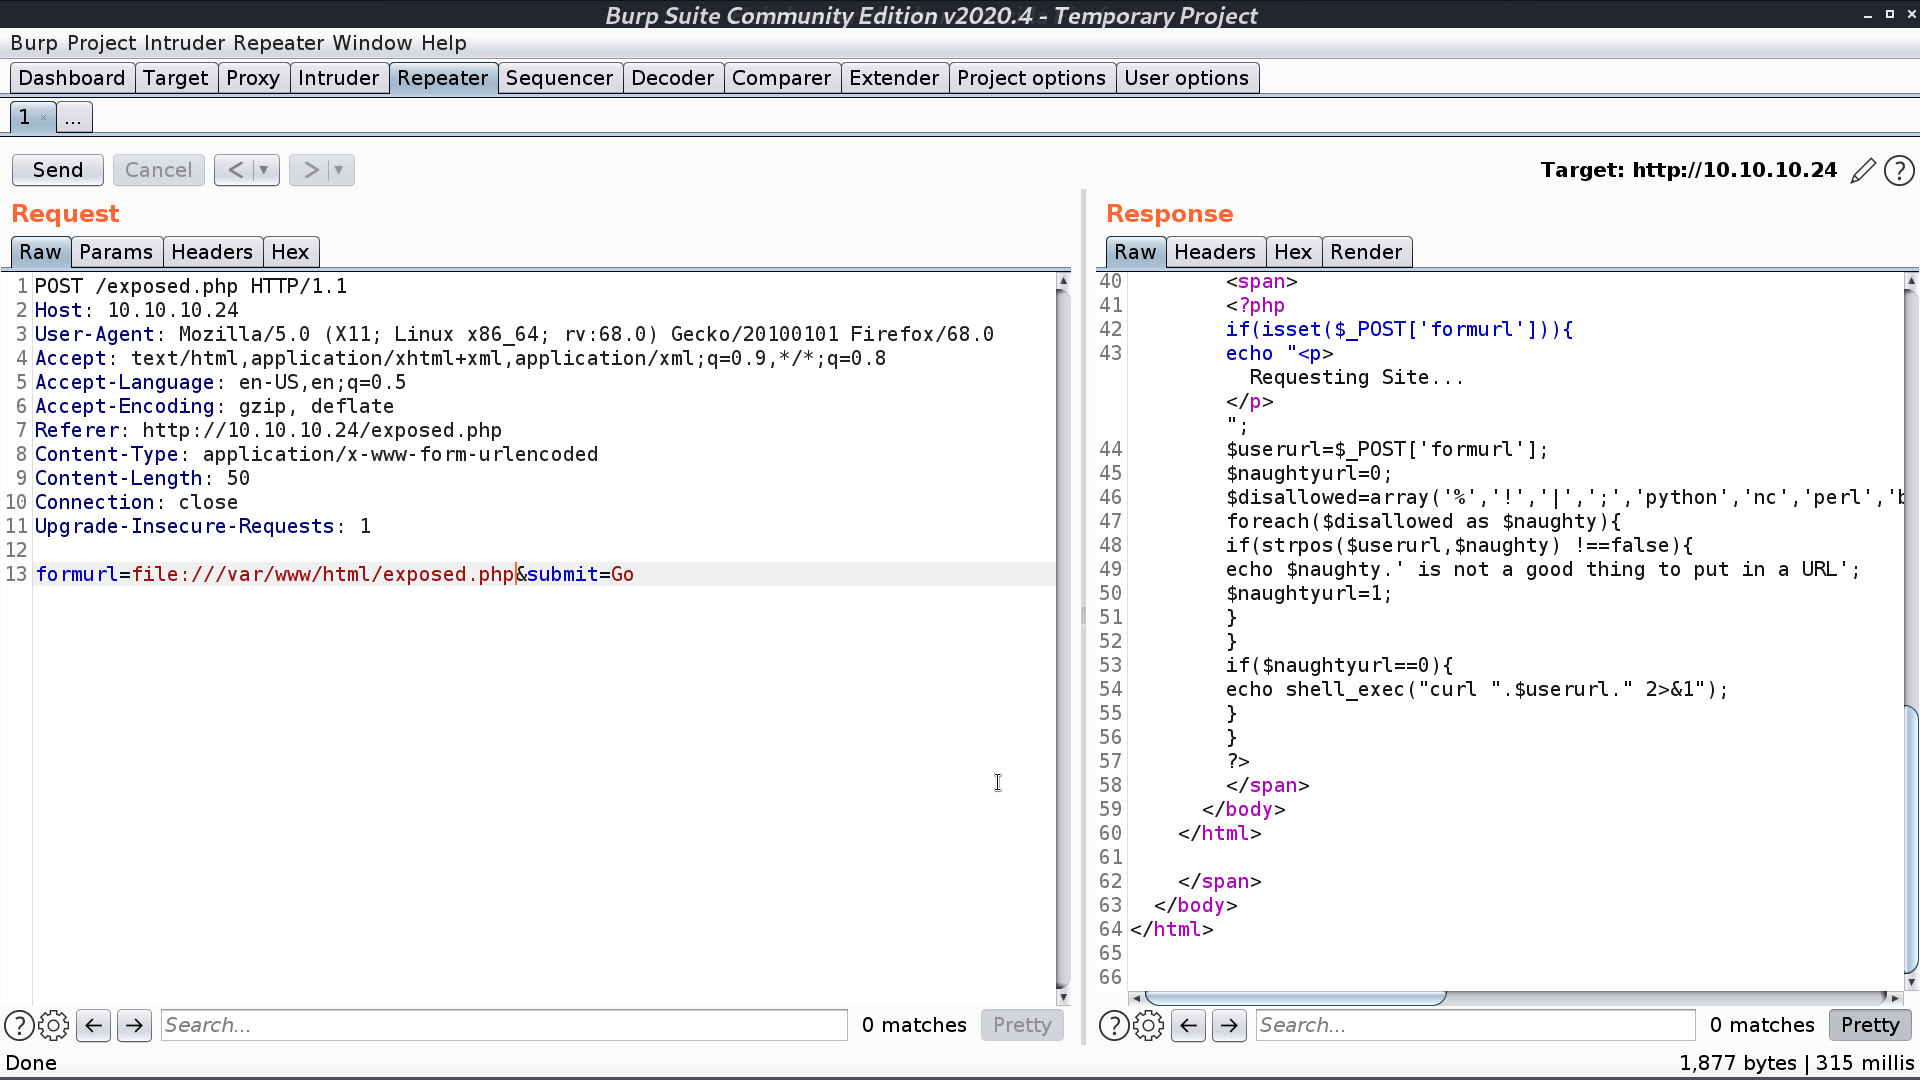1920x1080 pixels.
Task: Toggle Pretty view for the Request
Action: tap(1022, 1025)
